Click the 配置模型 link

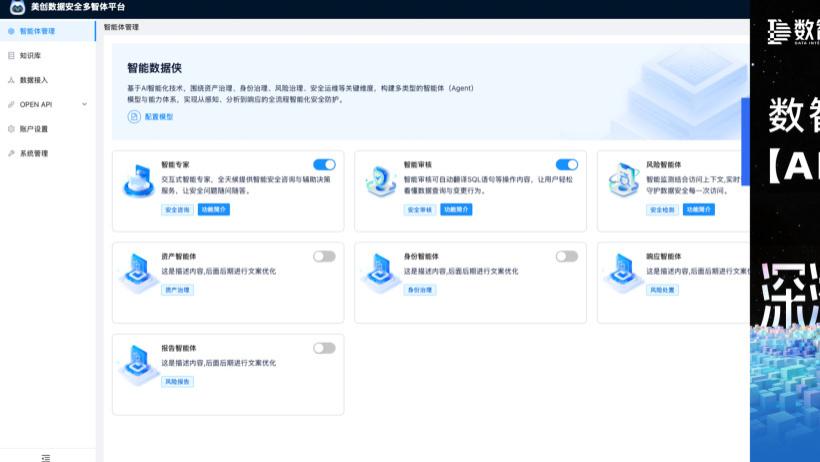click(x=158, y=117)
